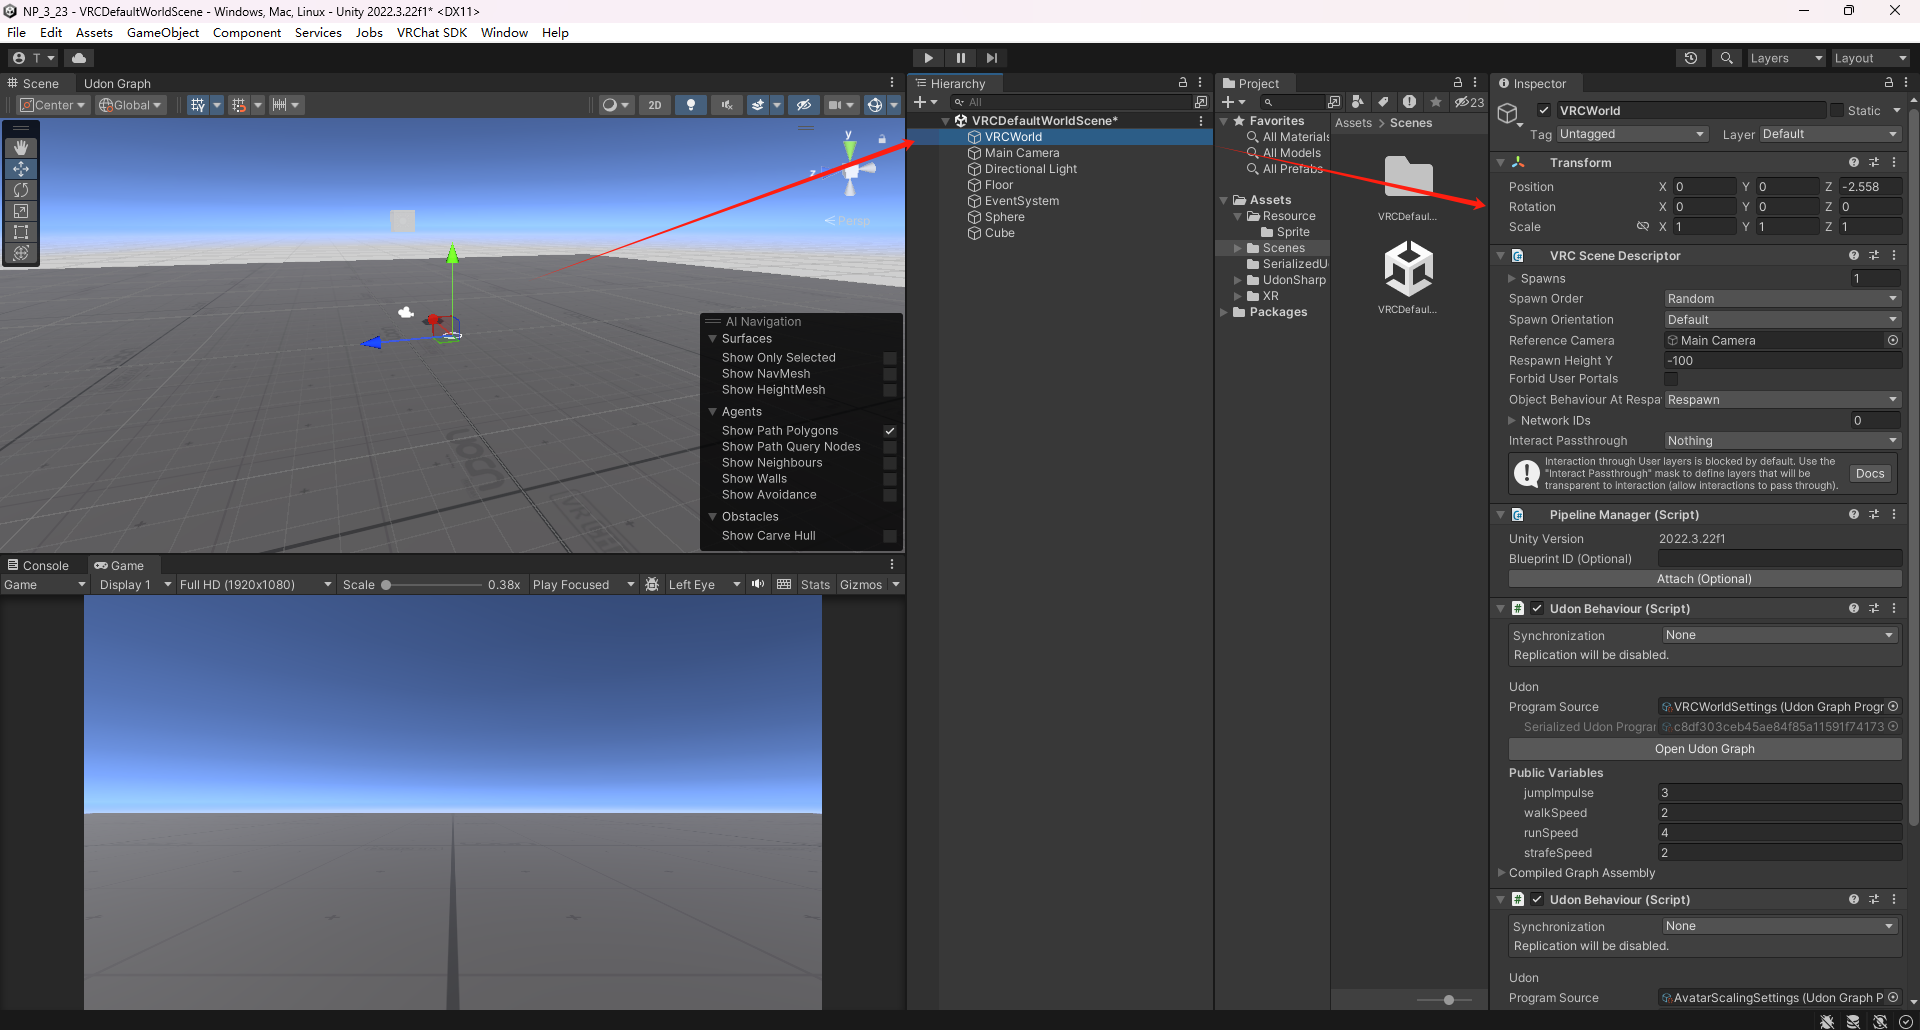Open the Gizmos globe icon in Scene
Viewport: 1920px width, 1030px height.
click(874, 105)
